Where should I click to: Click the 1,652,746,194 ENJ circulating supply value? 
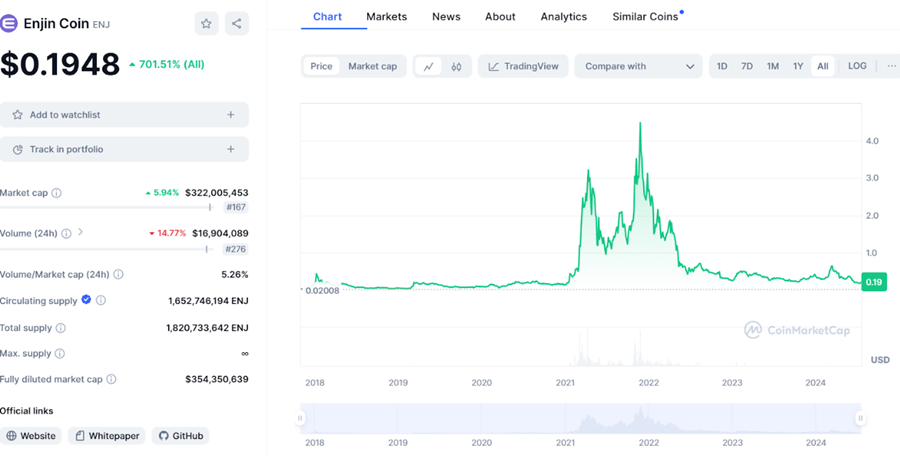pyautogui.click(x=208, y=300)
